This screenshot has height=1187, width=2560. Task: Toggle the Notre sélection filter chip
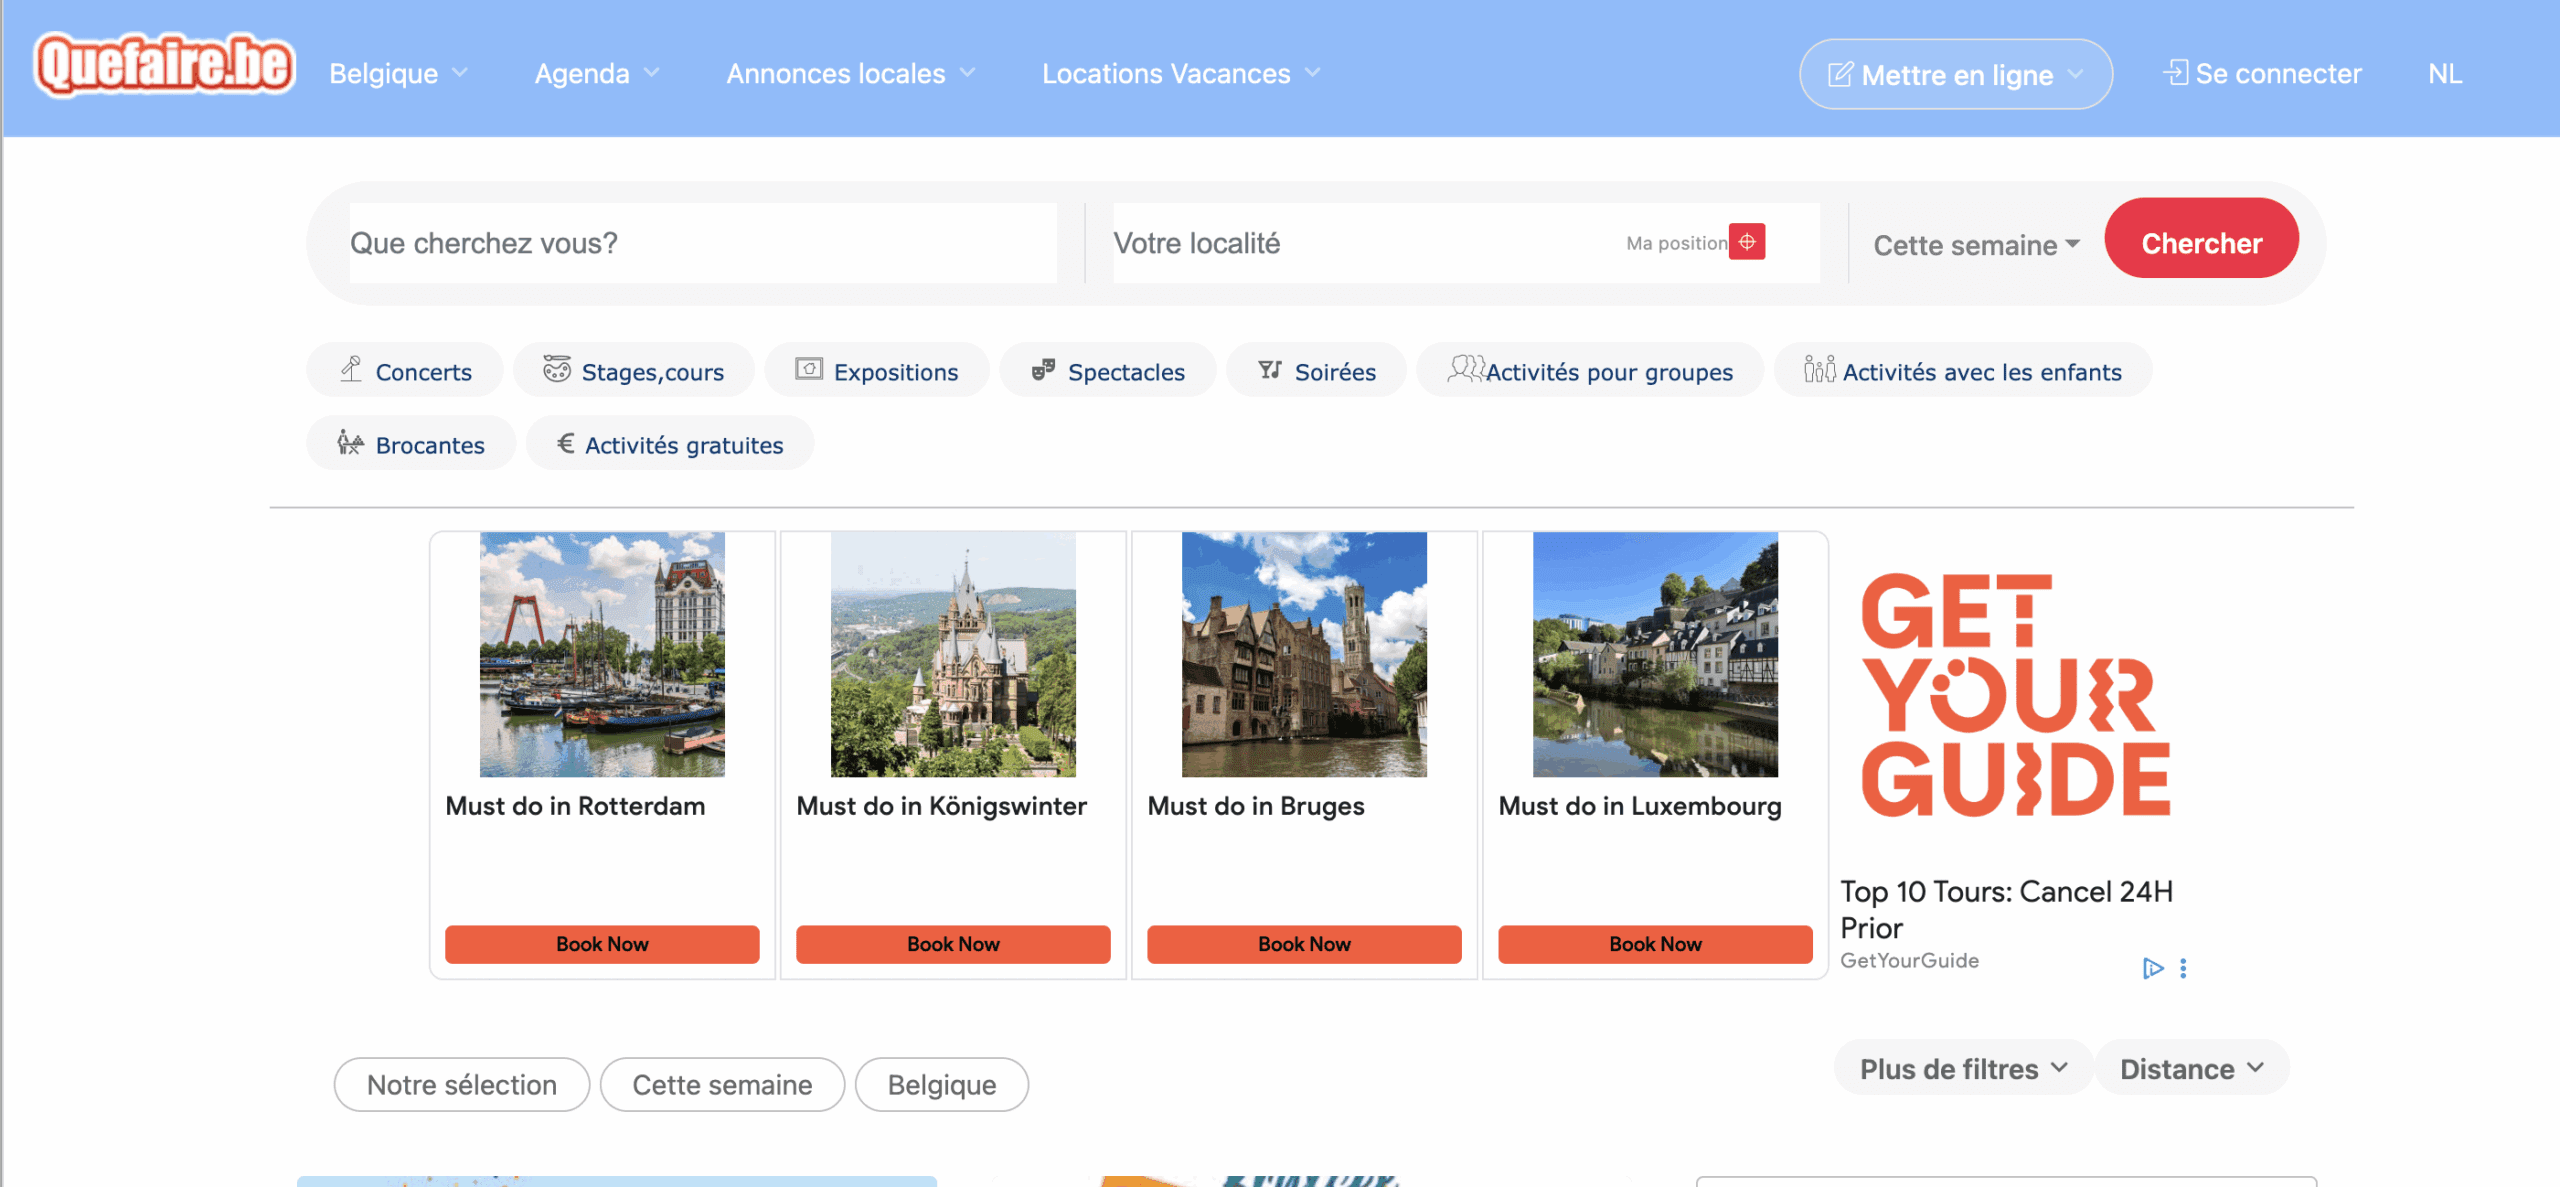tap(461, 1084)
